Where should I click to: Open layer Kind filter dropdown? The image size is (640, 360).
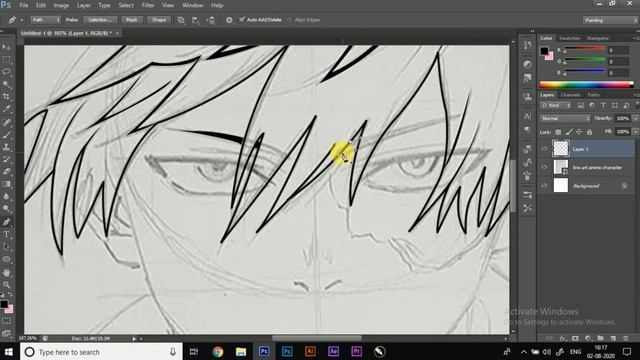[x=556, y=105]
